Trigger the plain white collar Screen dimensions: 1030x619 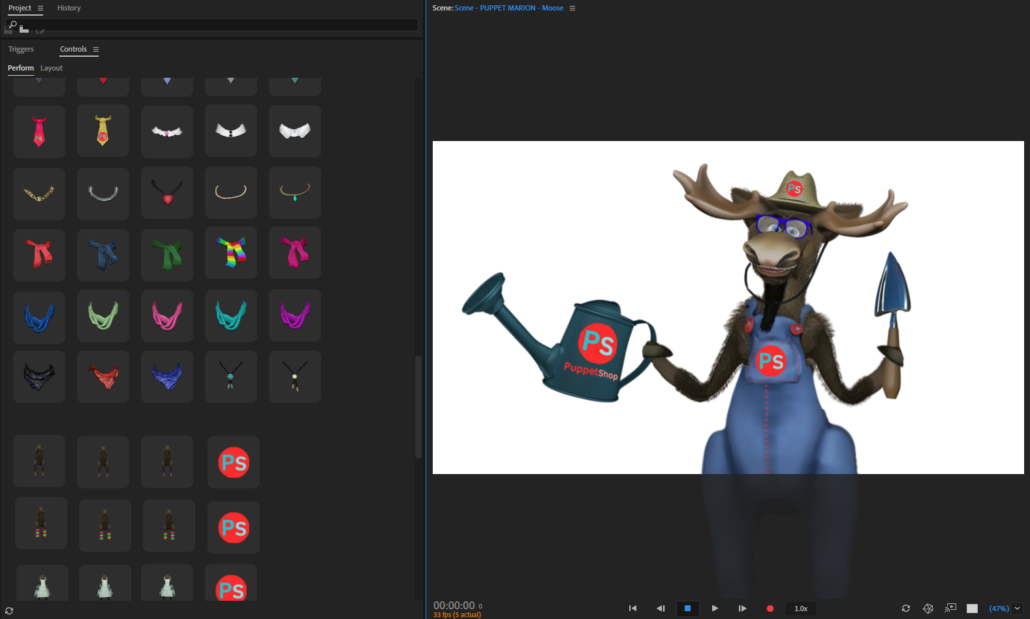[x=295, y=131]
